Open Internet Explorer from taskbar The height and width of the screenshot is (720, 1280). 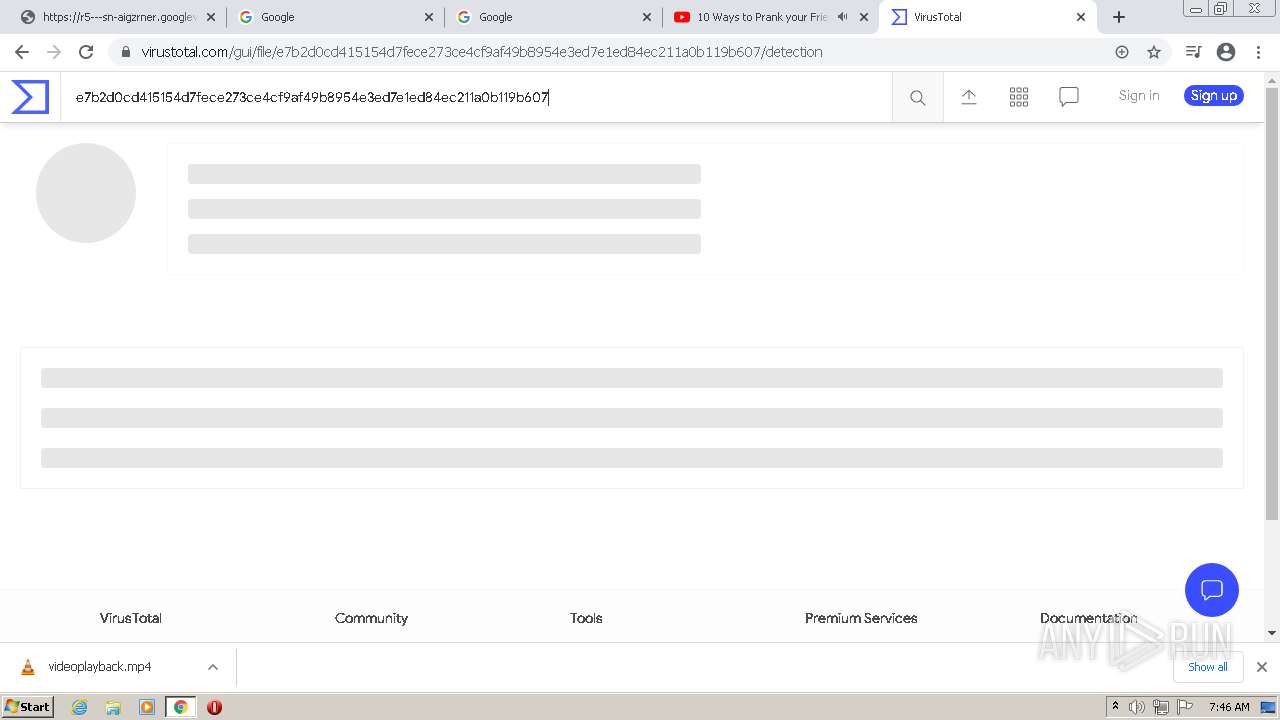click(x=80, y=707)
